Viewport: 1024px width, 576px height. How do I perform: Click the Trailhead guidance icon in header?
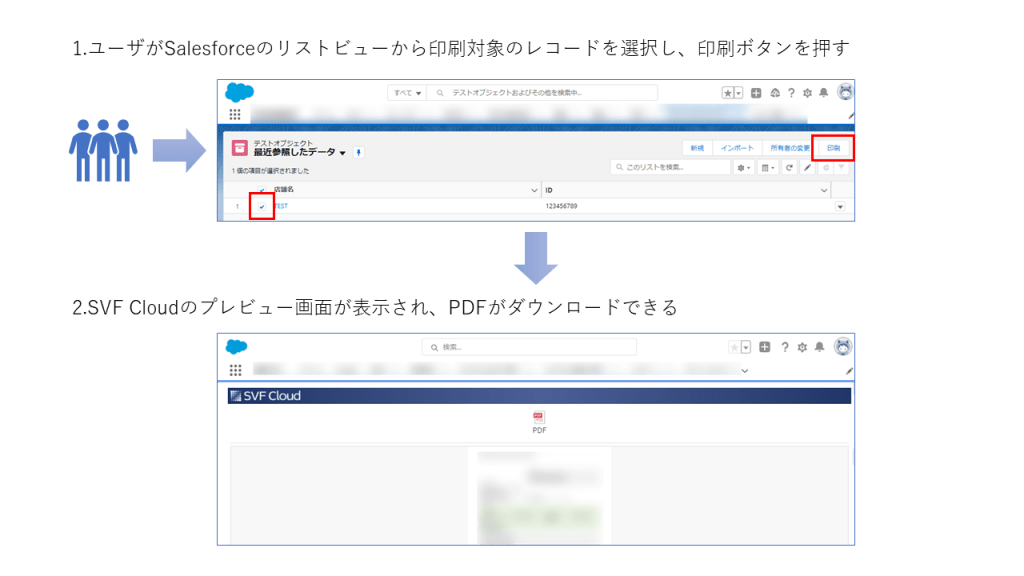(773, 92)
